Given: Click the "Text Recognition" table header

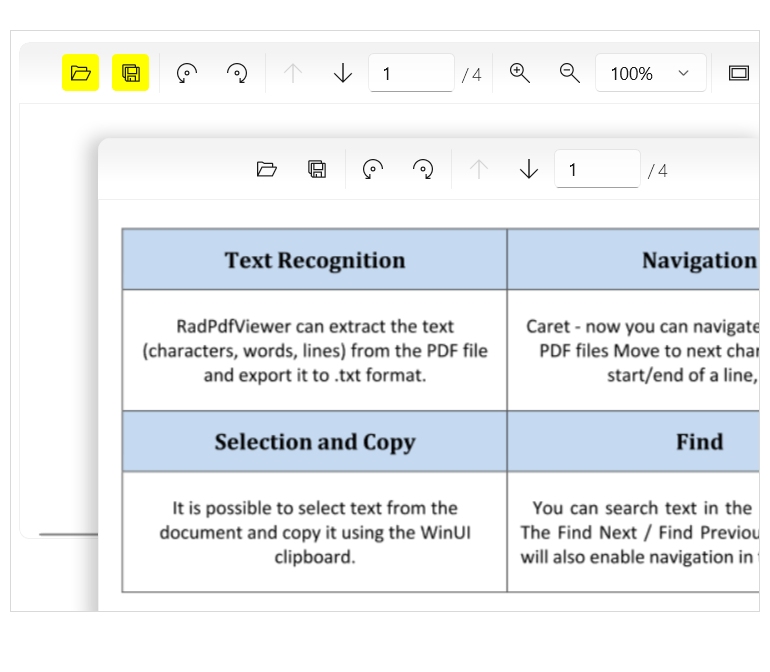Looking at the screenshot, I should point(315,260).
